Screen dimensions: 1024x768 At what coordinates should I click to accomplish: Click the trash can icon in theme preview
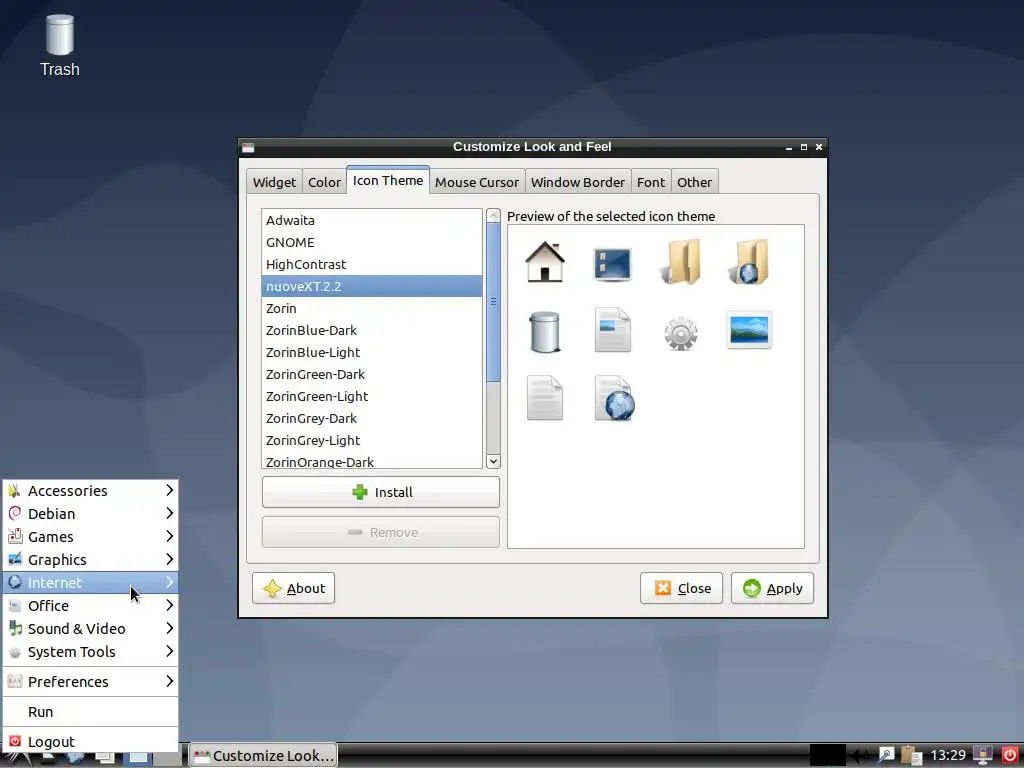pyautogui.click(x=545, y=332)
